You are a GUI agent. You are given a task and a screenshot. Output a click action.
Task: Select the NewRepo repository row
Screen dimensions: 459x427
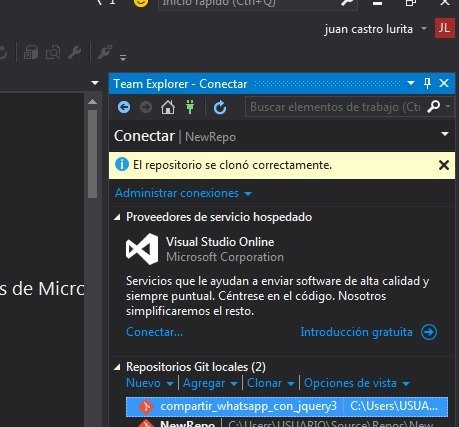[x=287, y=423]
